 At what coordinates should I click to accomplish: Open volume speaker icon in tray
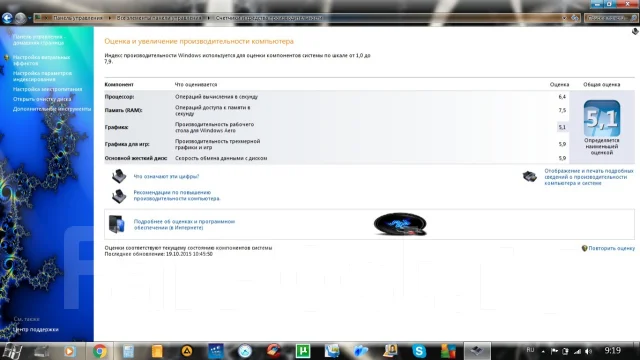tap(589, 351)
